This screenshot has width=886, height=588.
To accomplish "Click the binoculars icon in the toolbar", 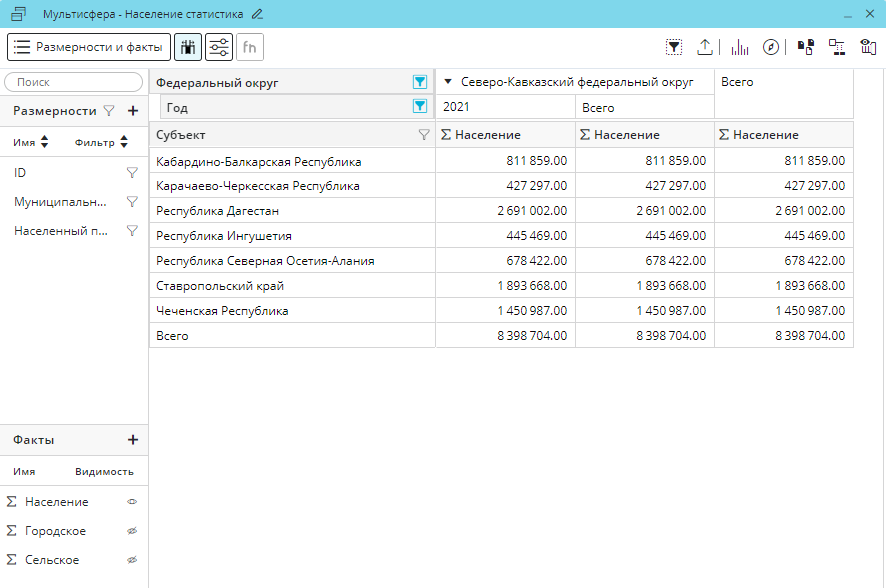I will 187,47.
